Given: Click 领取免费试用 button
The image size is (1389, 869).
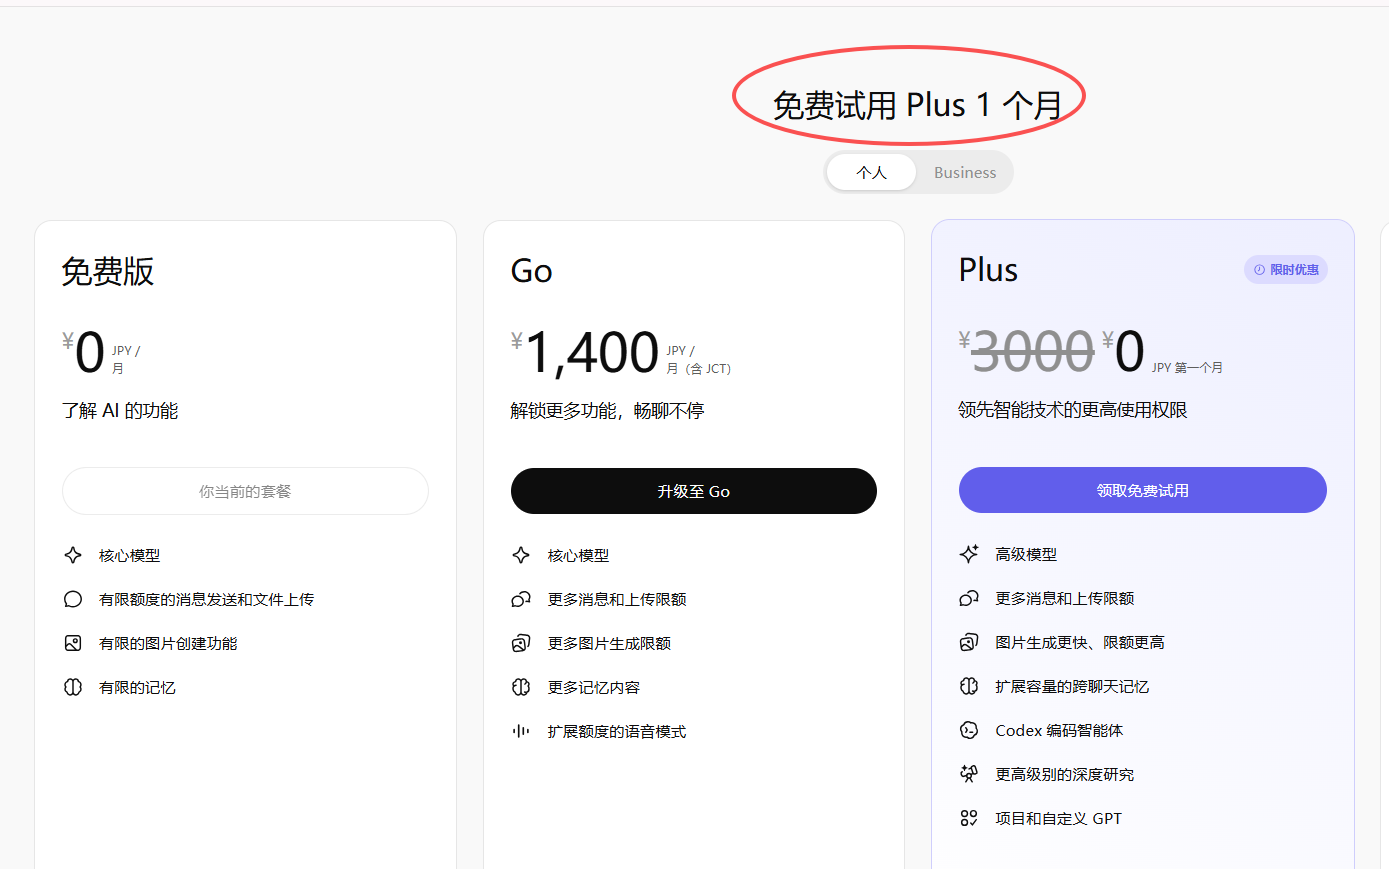Looking at the screenshot, I should pos(1143,490).
